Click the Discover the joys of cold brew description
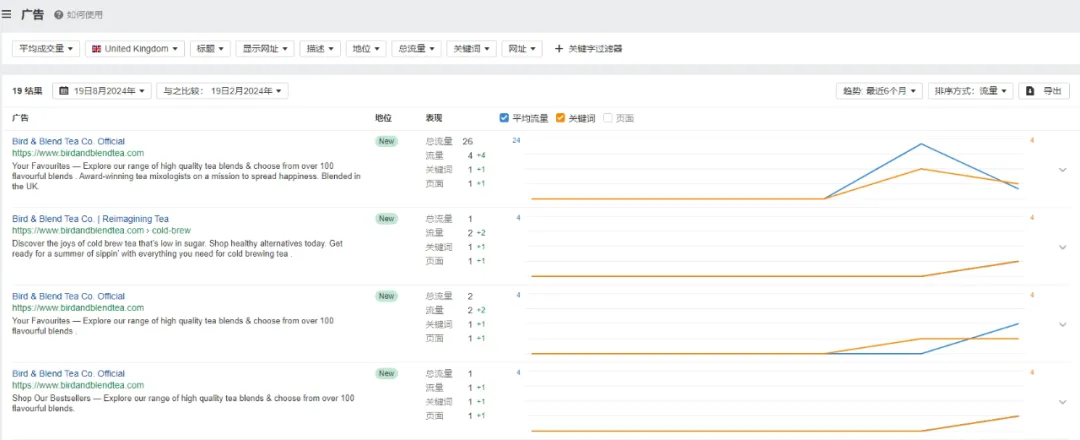 (178, 249)
